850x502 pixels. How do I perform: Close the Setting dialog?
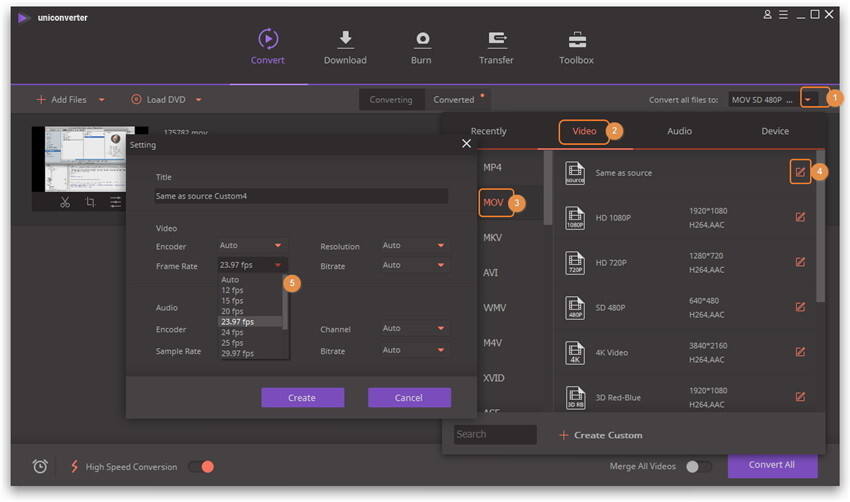coord(466,144)
